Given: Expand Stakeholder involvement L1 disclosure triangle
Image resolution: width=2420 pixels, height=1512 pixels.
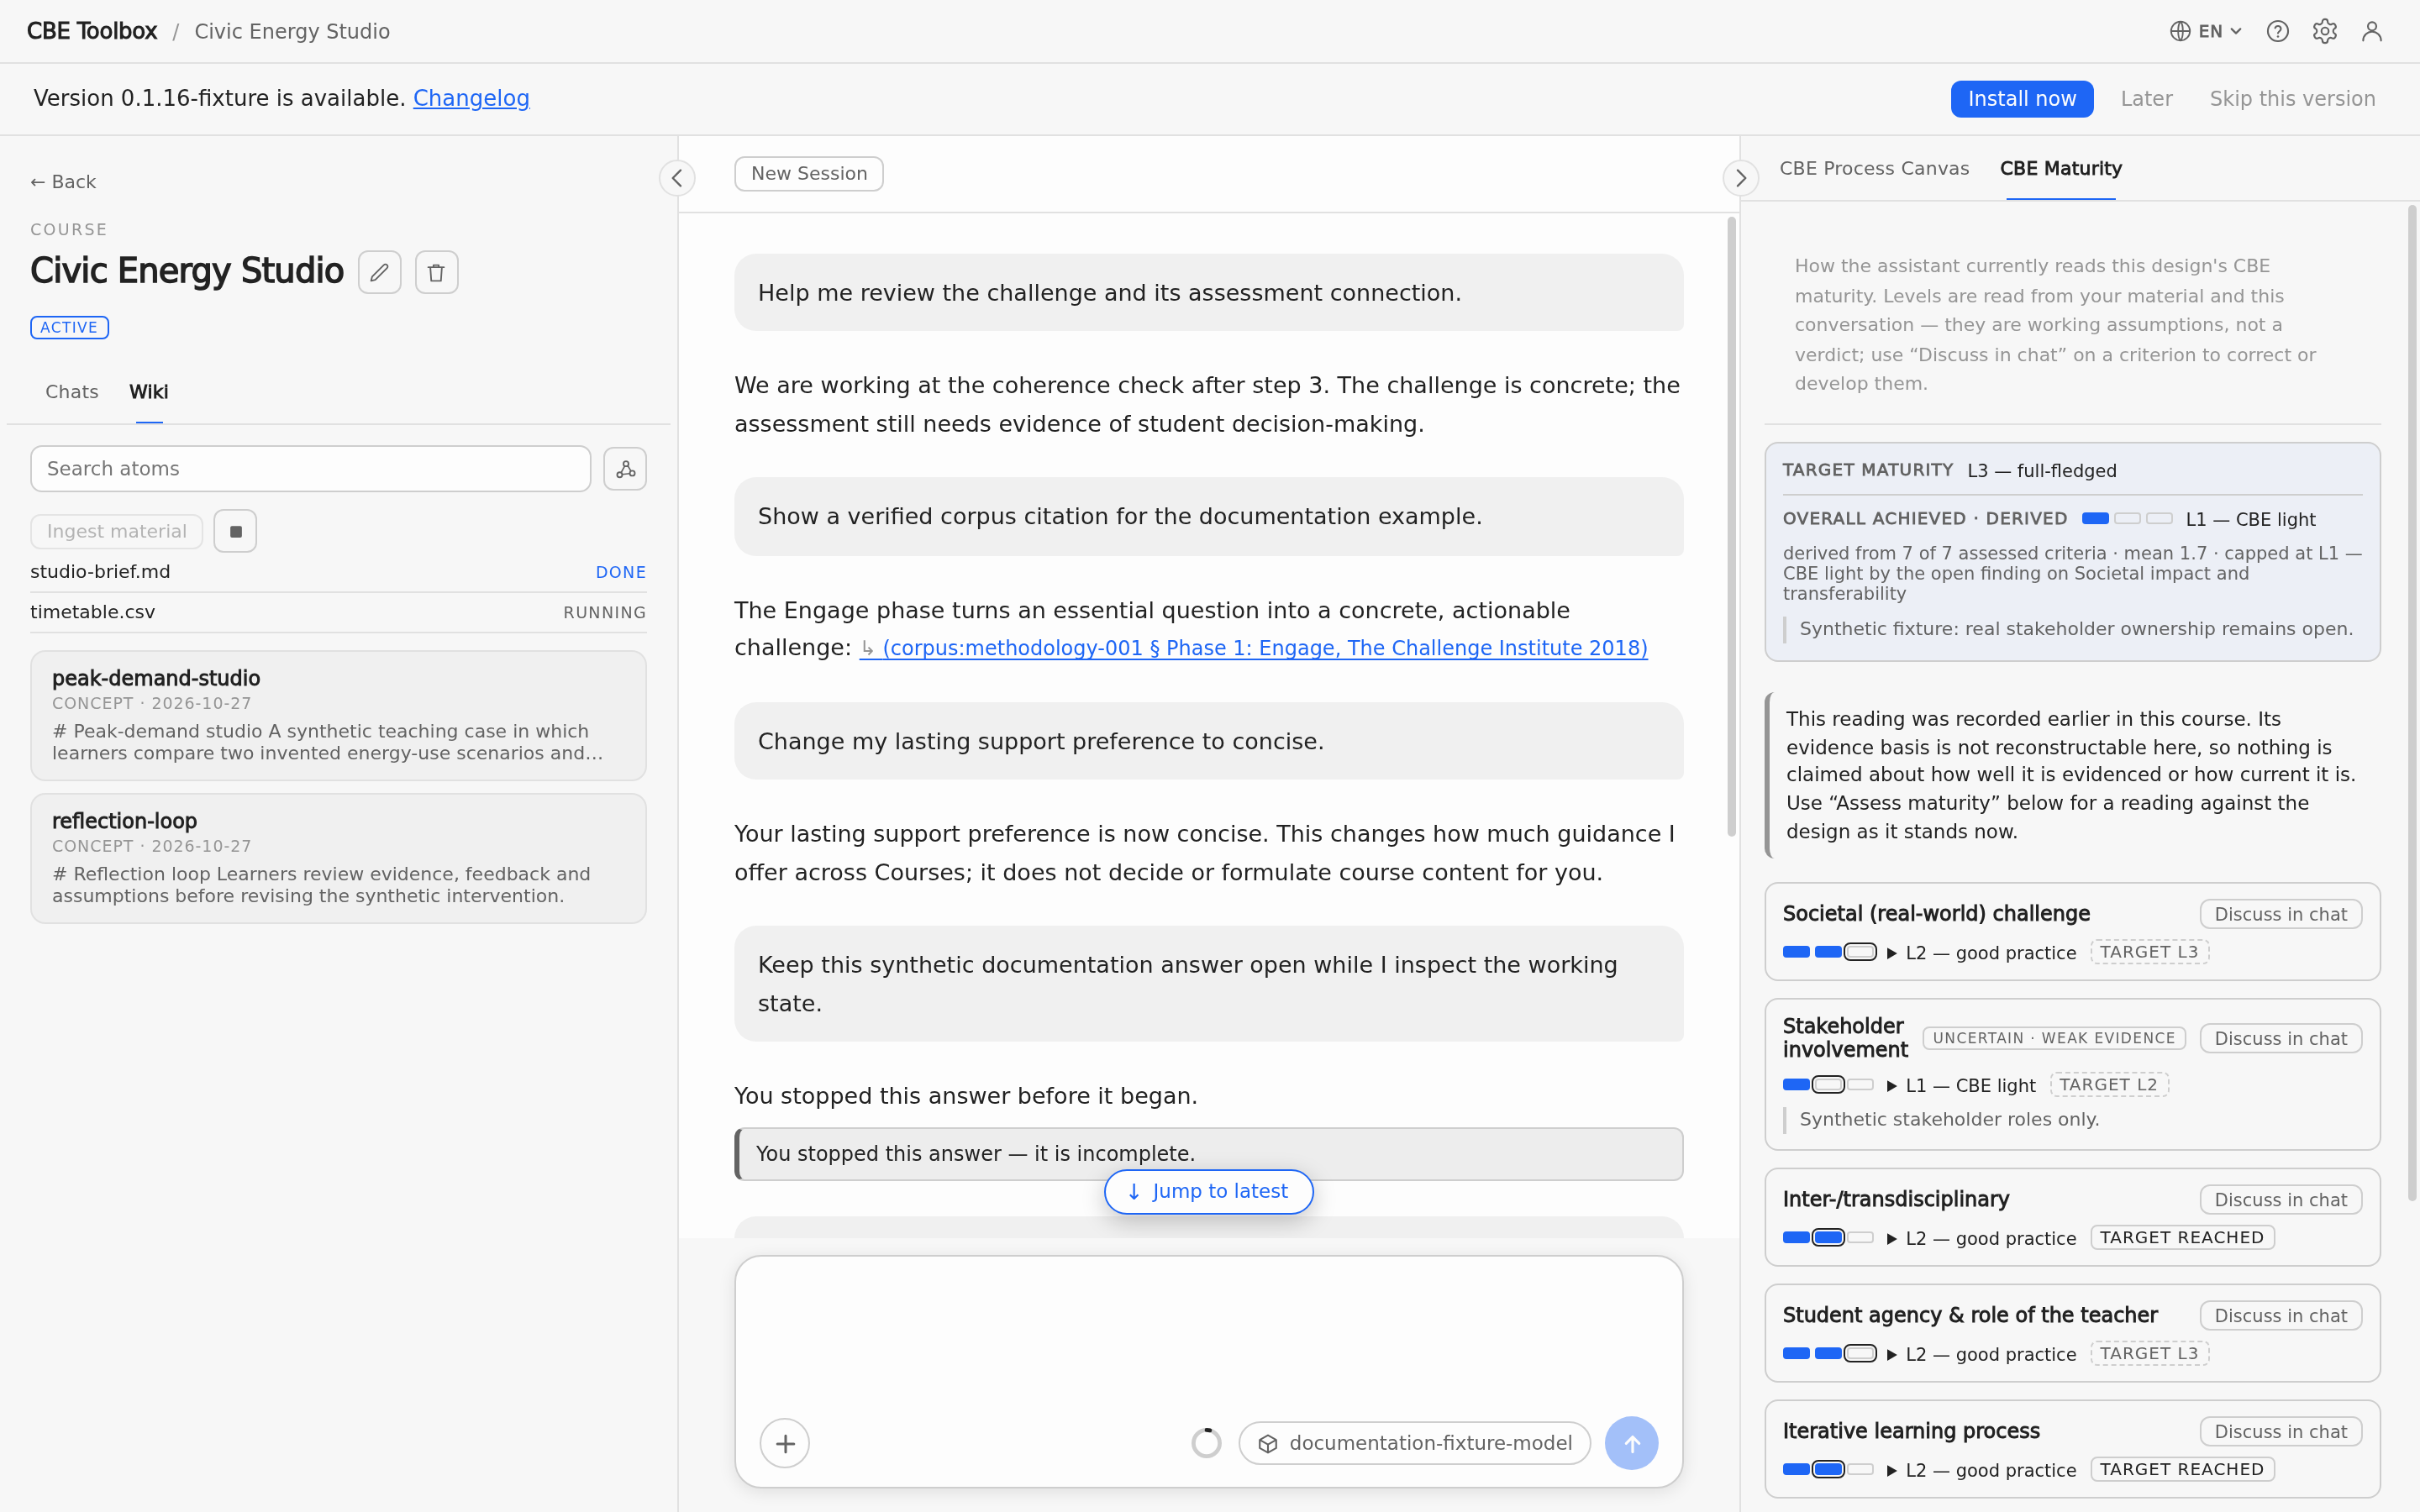Looking at the screenshot, I should [1892, 1086].
